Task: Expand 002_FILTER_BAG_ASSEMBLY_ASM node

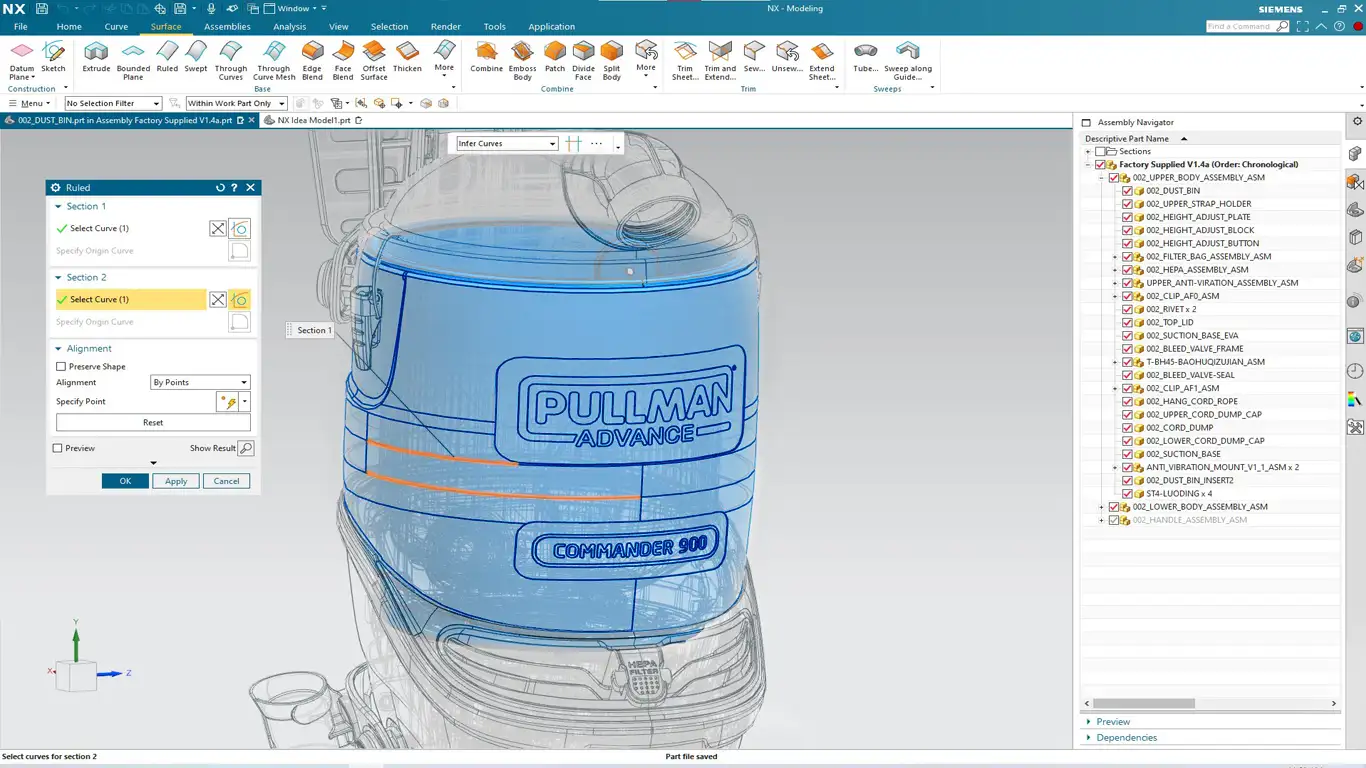Action: point(1115,257)
